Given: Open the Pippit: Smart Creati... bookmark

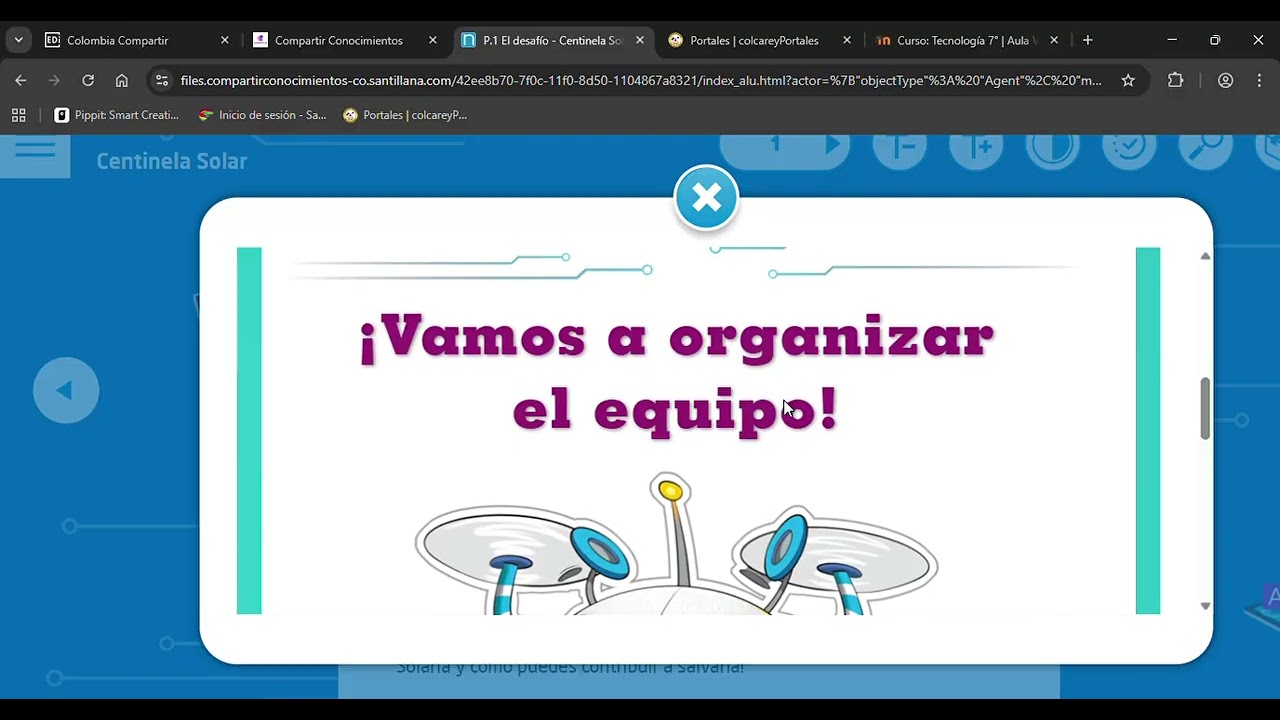Looking at the screenshot, I should coord(116,115).
